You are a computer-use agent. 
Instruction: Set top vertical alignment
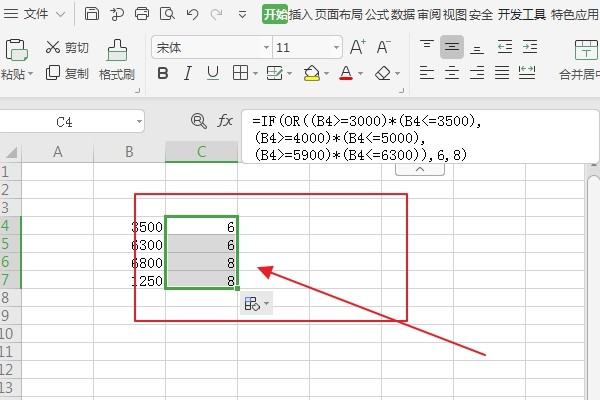pos(427,47)
